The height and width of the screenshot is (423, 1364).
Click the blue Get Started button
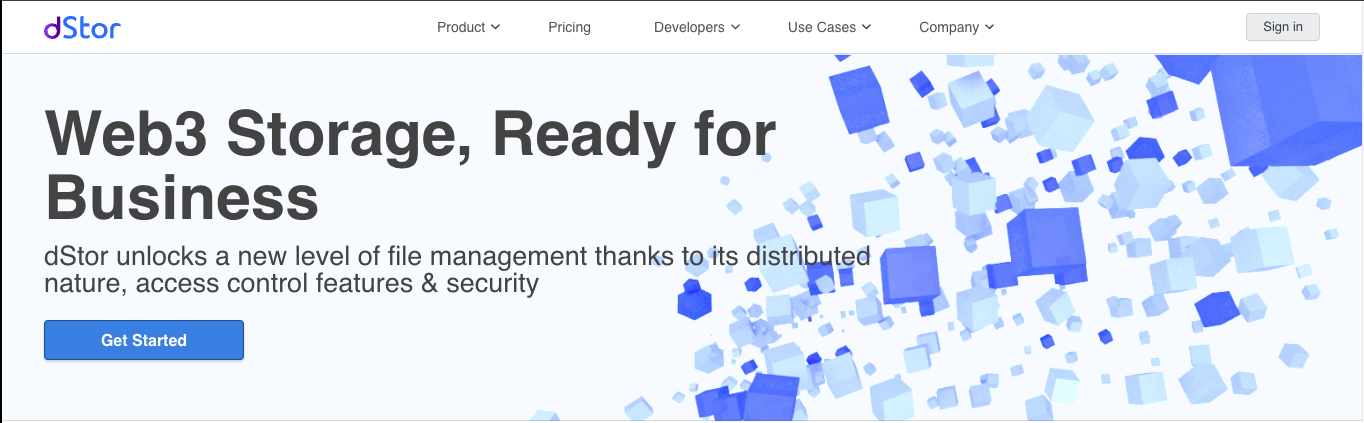coord(144,340)
